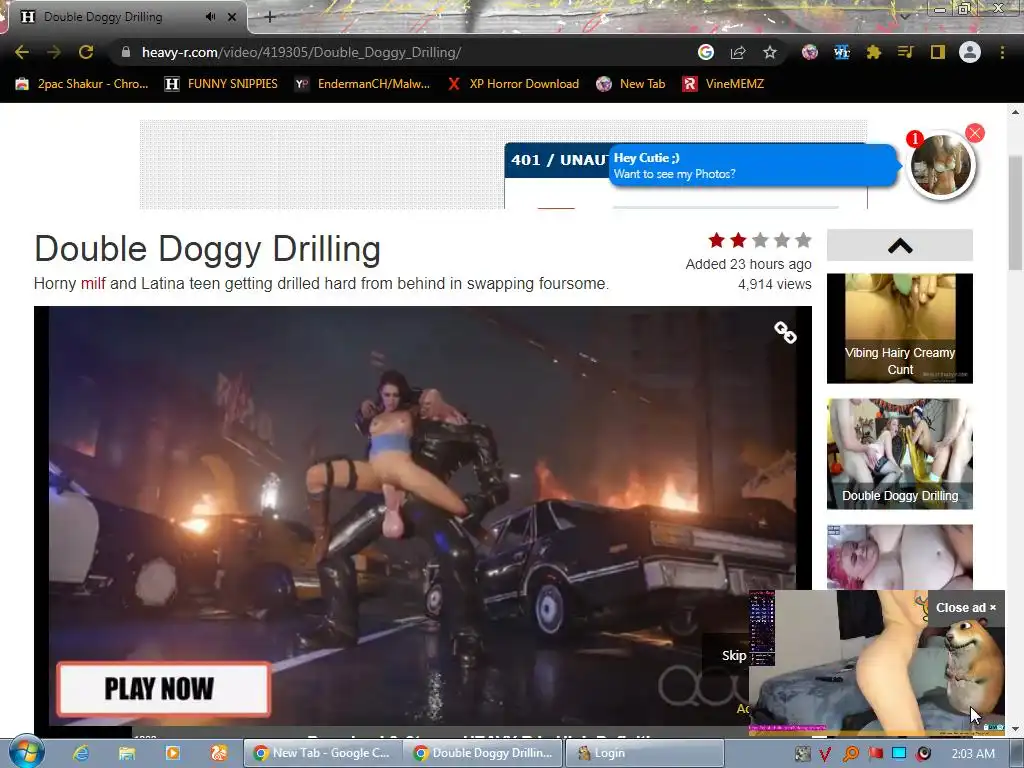Viewport: 1024px width, 768px height.
Task: Click the PLAY NOW ad button
Action: click(163, 689)
